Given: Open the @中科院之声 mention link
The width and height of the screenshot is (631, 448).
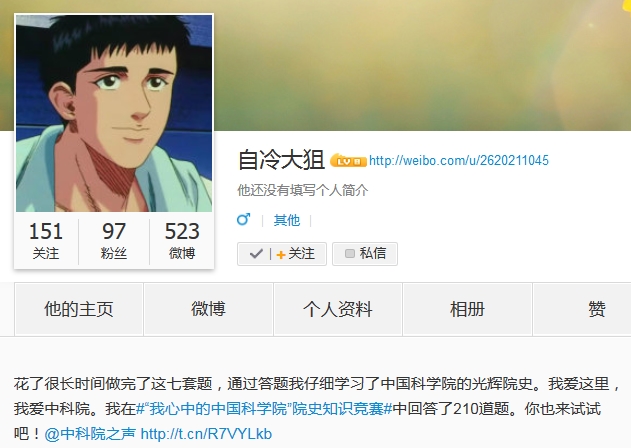Looking at the screenshot, I should point(90,434).
